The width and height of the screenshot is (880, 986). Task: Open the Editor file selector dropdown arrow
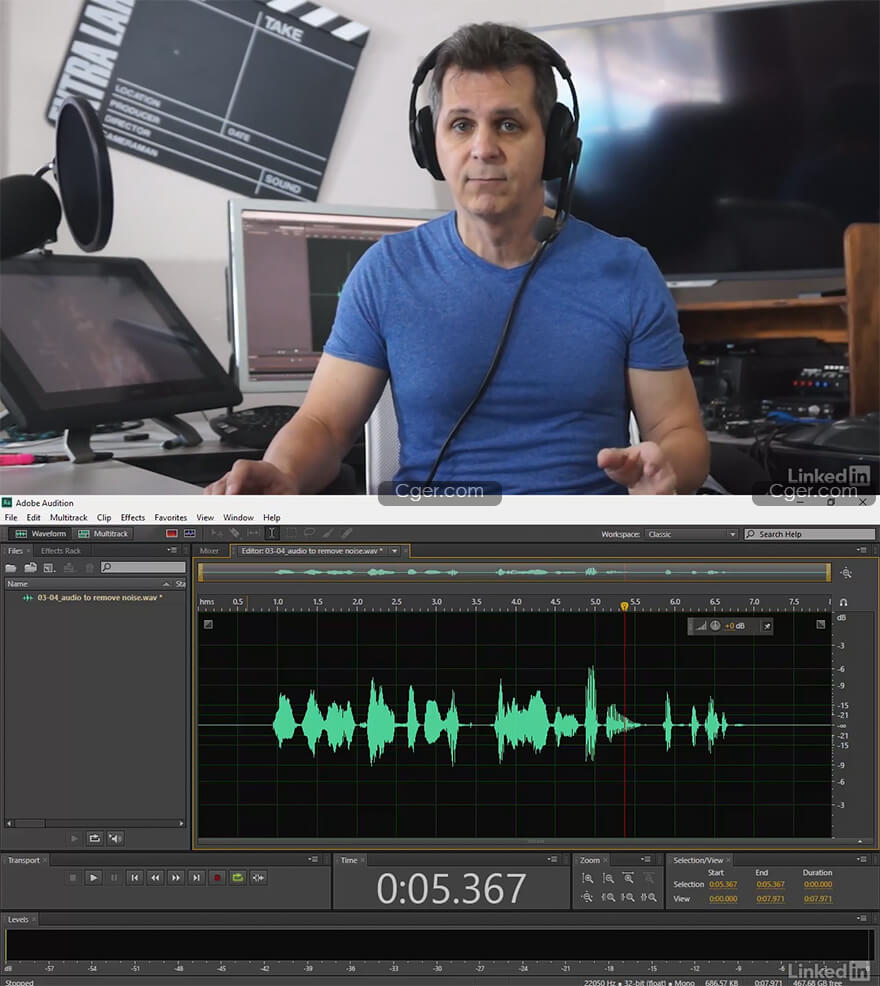(x=394, y=551)
